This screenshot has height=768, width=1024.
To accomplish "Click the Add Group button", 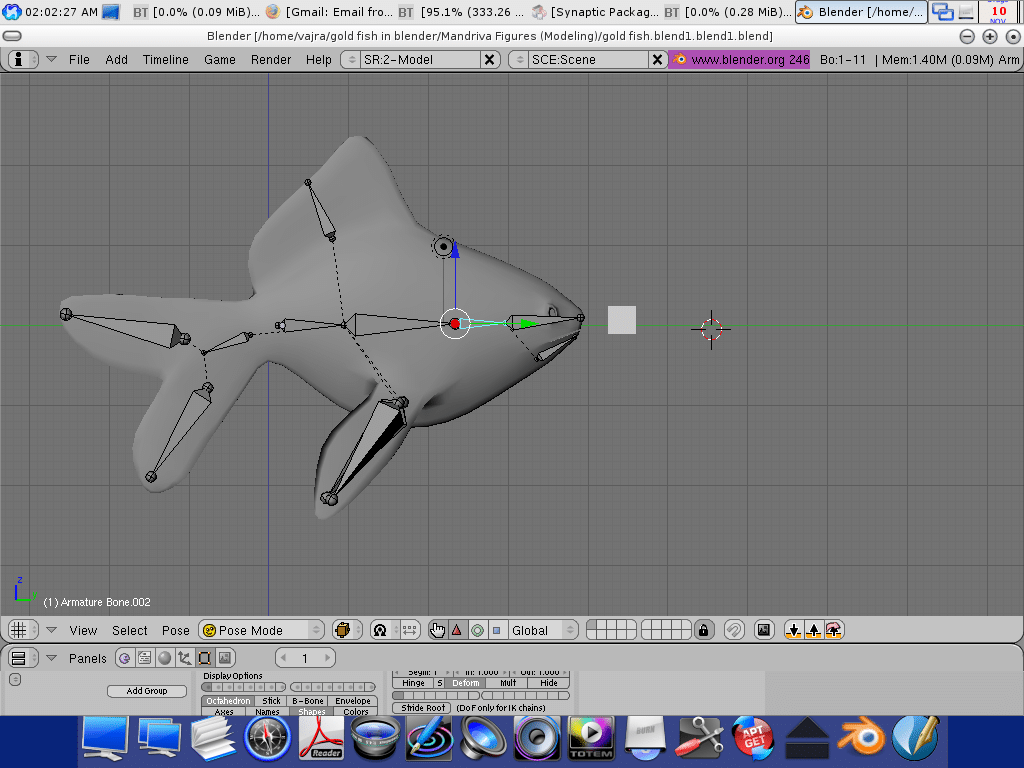I will pyautogui.click(x=147, y=691).
